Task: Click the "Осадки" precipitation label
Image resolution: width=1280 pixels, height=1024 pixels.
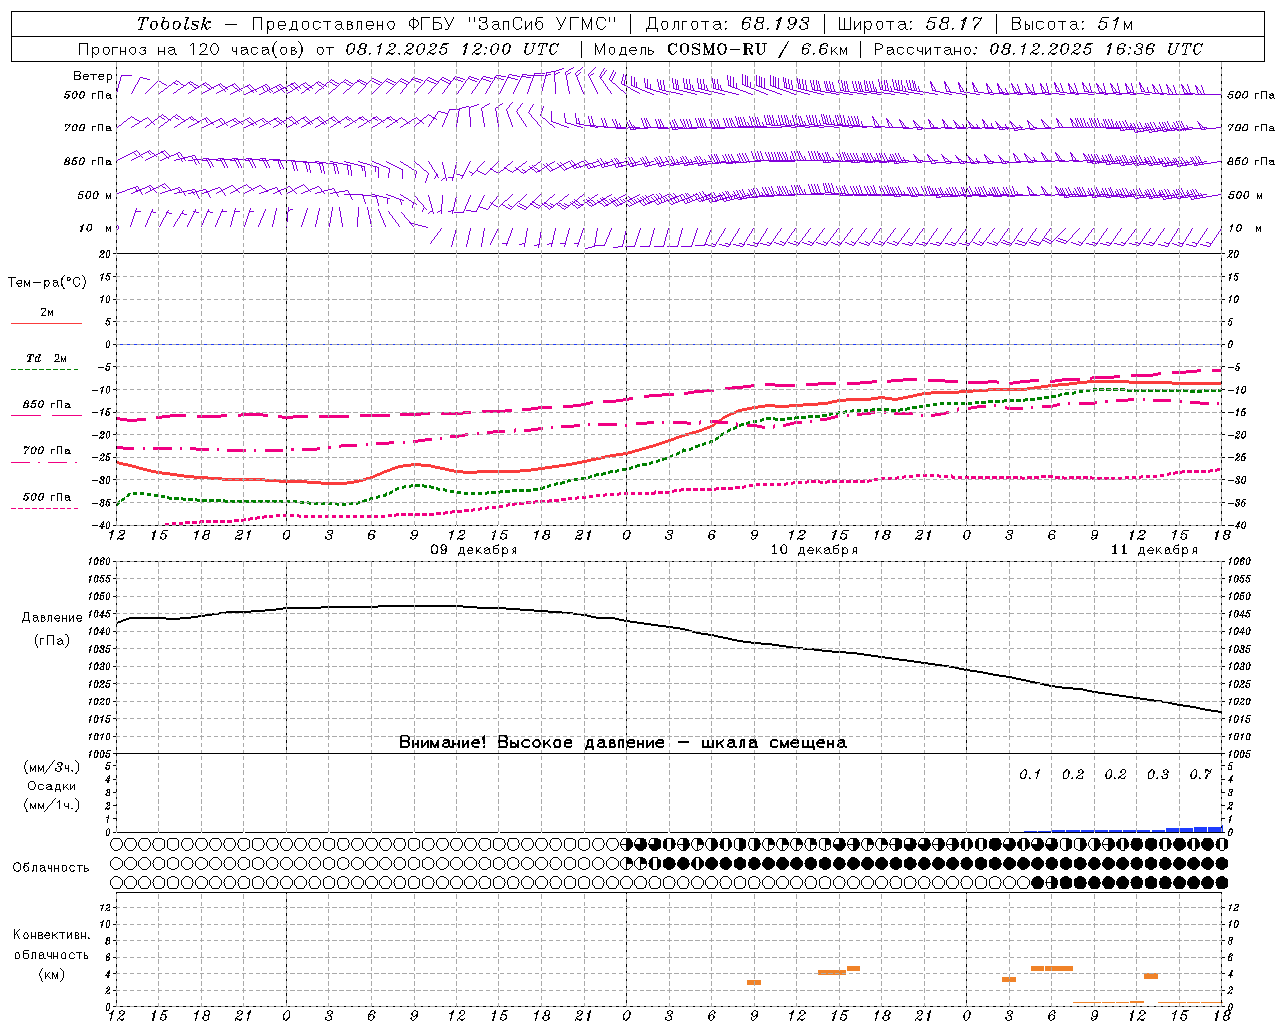Action: pos(52,786)
